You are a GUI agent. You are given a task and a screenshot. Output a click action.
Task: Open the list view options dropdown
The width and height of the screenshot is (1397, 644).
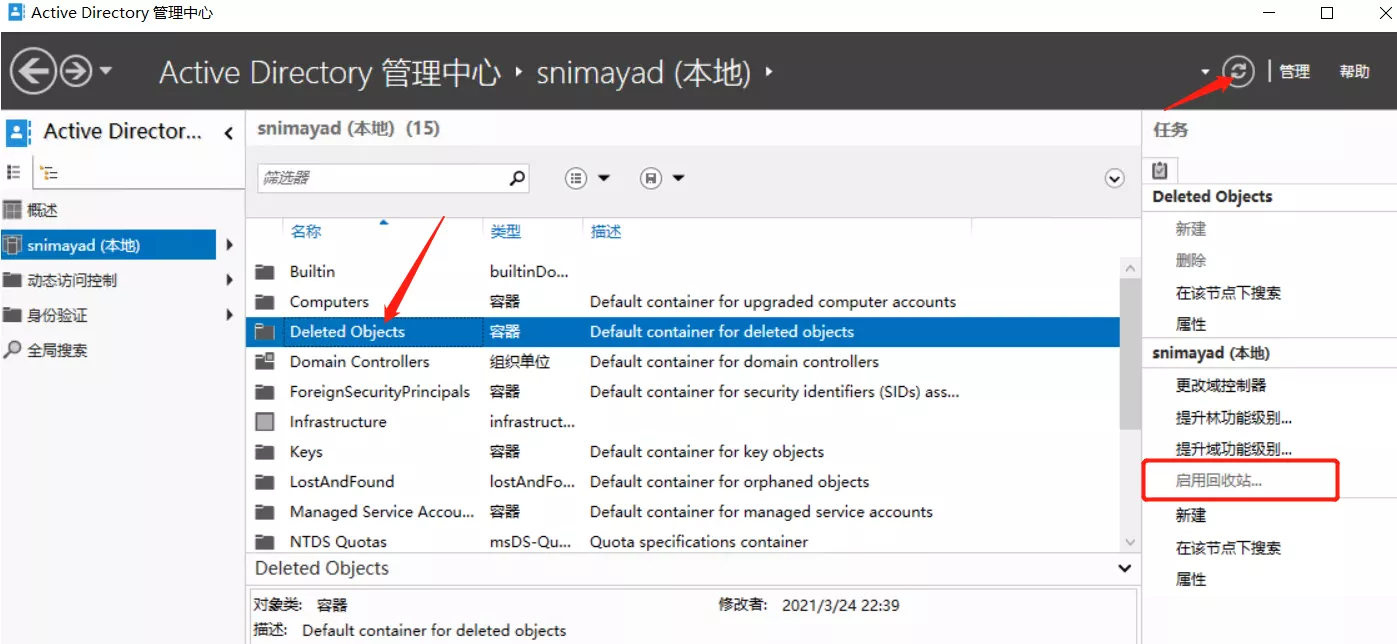[x=588, y=178]
